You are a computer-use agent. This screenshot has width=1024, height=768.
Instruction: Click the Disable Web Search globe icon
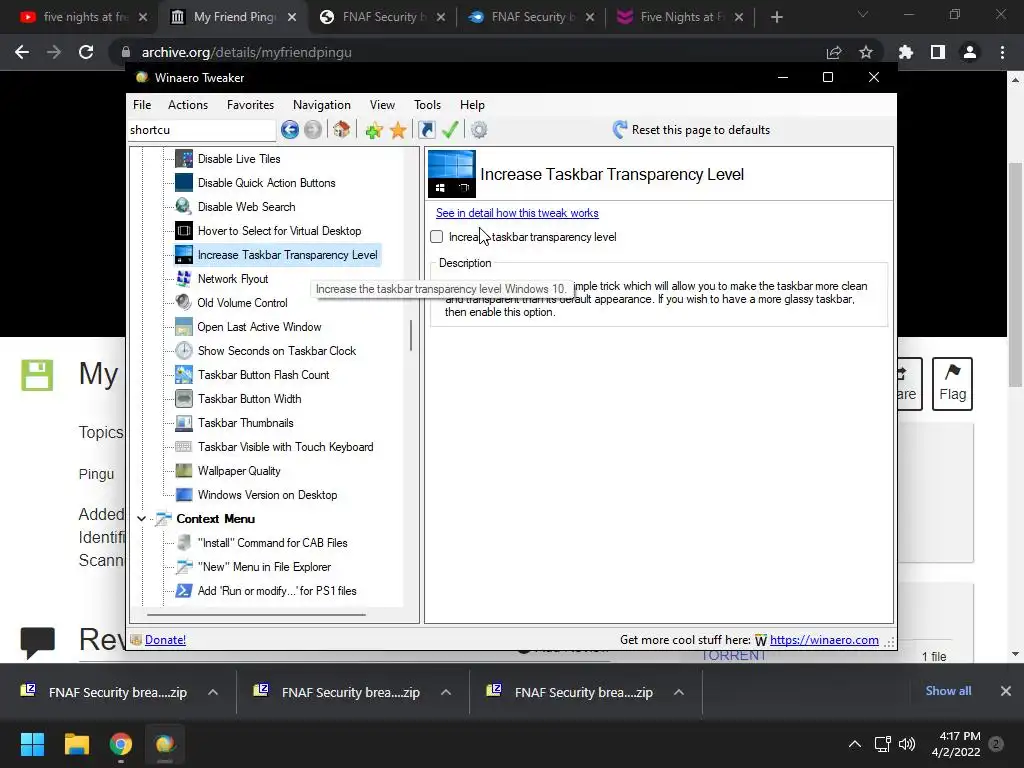(184, 207)
